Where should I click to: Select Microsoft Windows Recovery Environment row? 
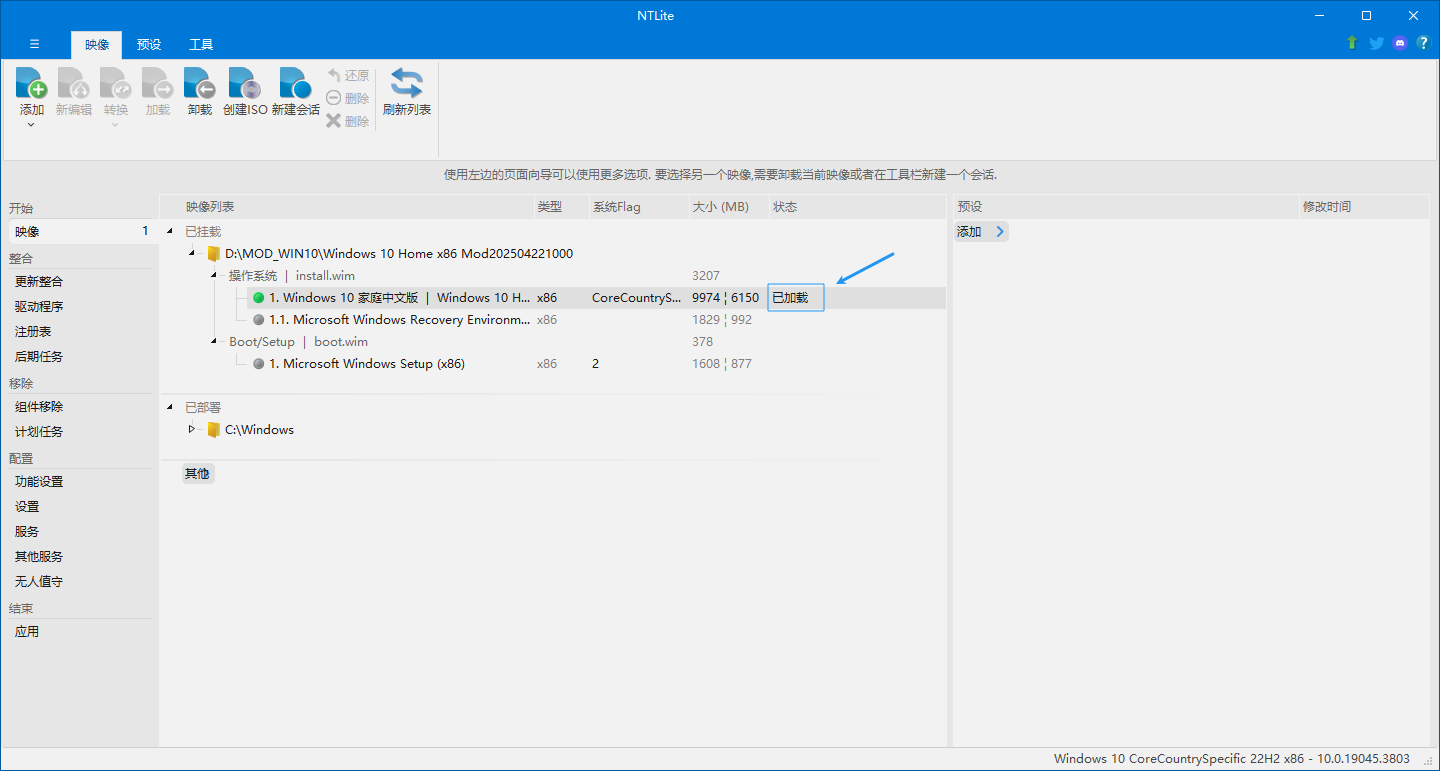pos(596,319)
